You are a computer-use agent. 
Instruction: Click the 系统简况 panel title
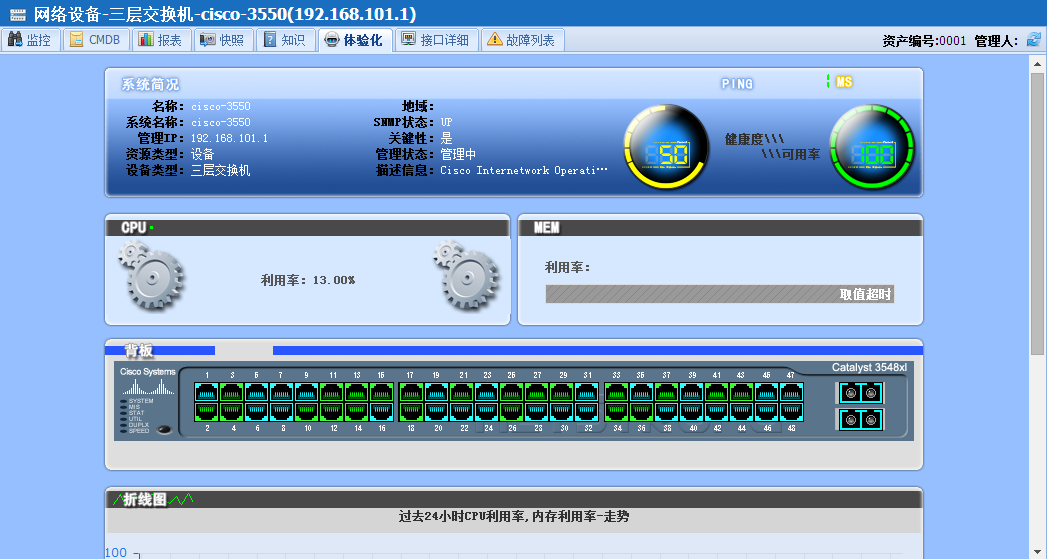(150, 85)
